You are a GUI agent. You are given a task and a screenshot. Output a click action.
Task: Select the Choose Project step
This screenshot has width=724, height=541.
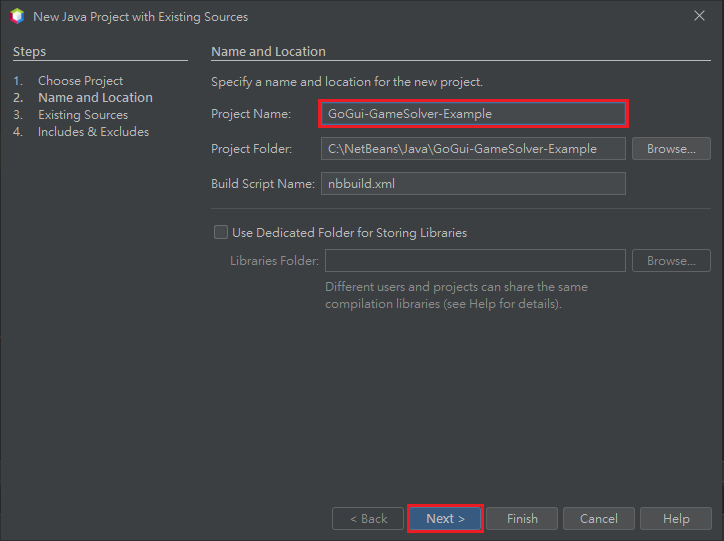coord(80,81)
